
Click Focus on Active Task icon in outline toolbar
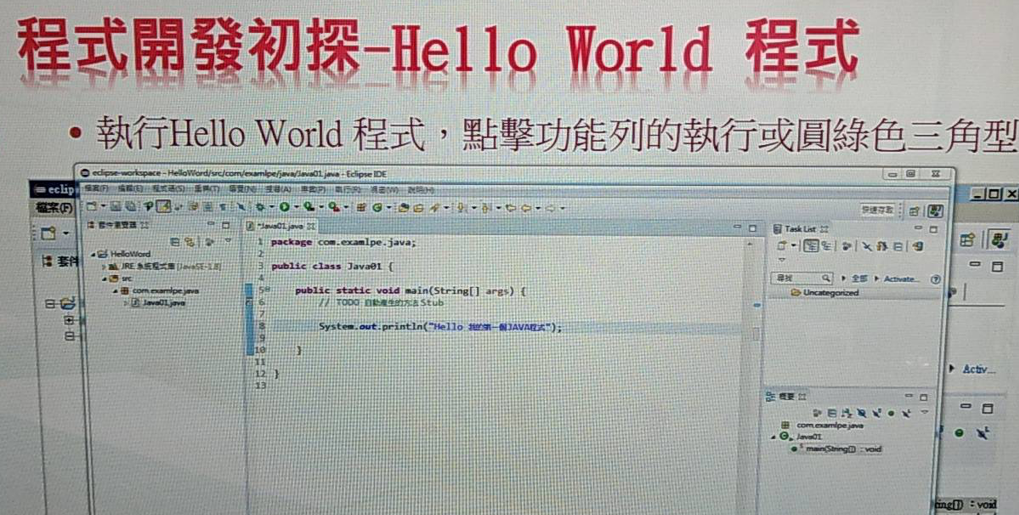[x=817, y=413]
